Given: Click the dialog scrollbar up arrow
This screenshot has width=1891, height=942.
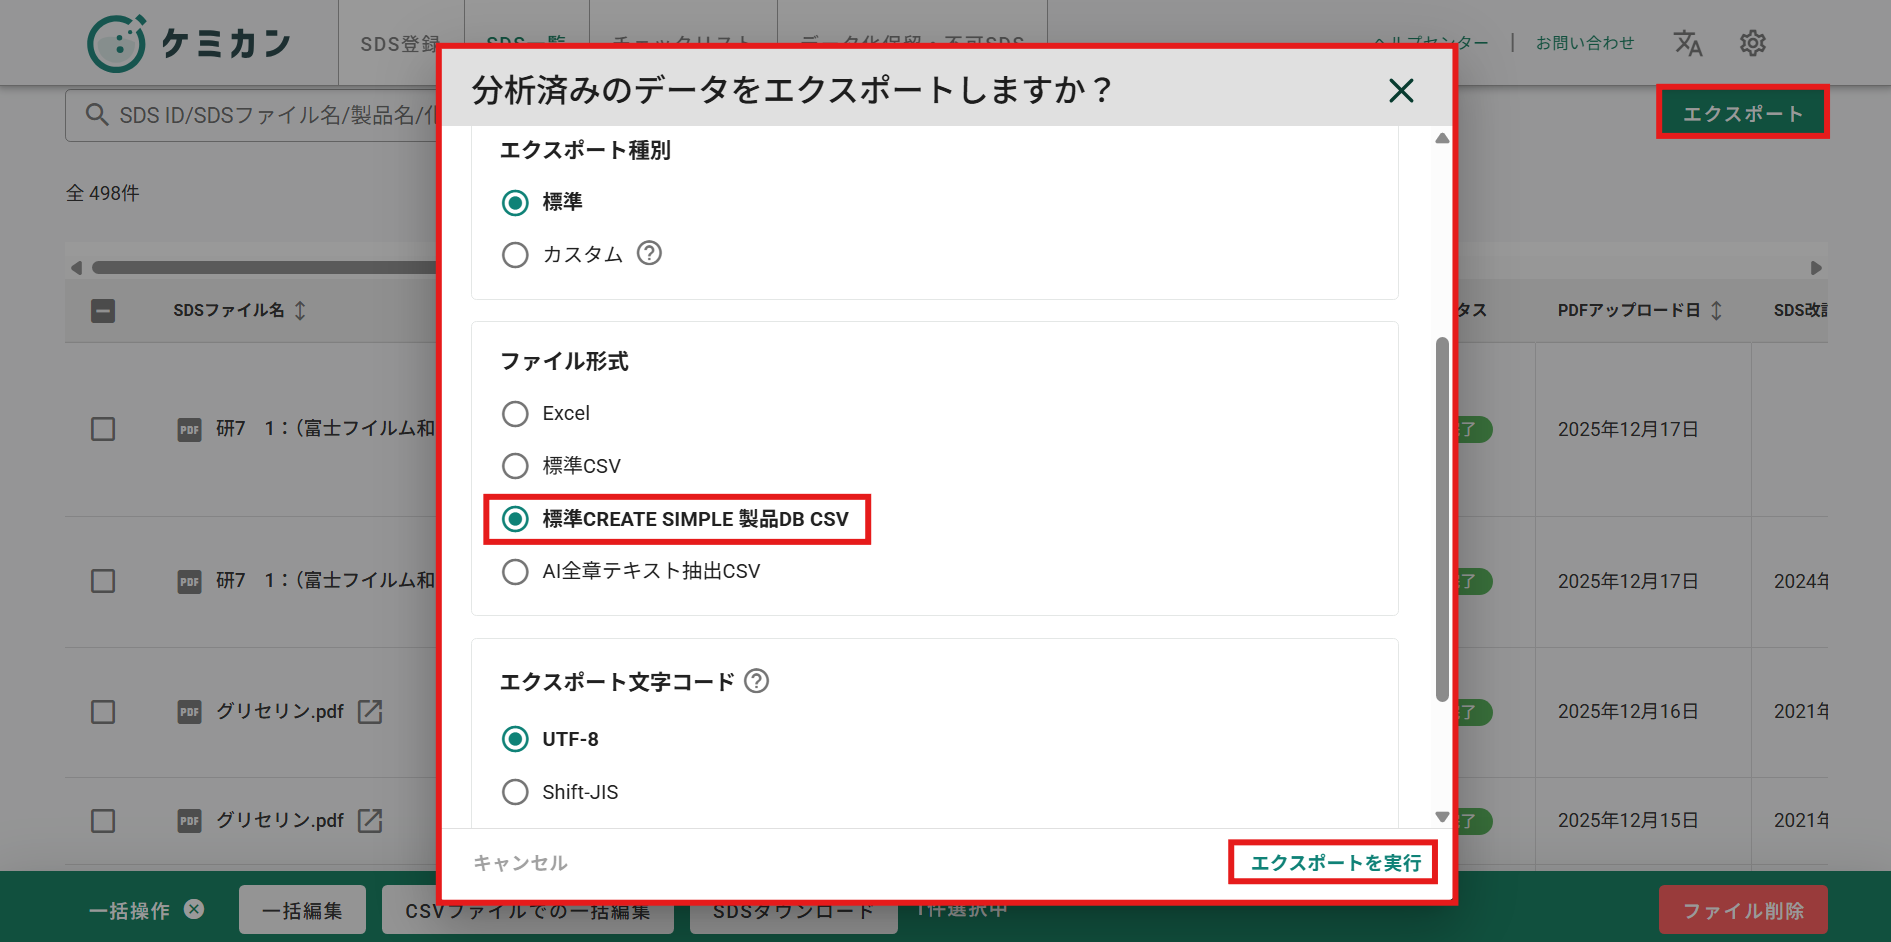Looking at the screenshot, I should click(x=1442, y=138).
